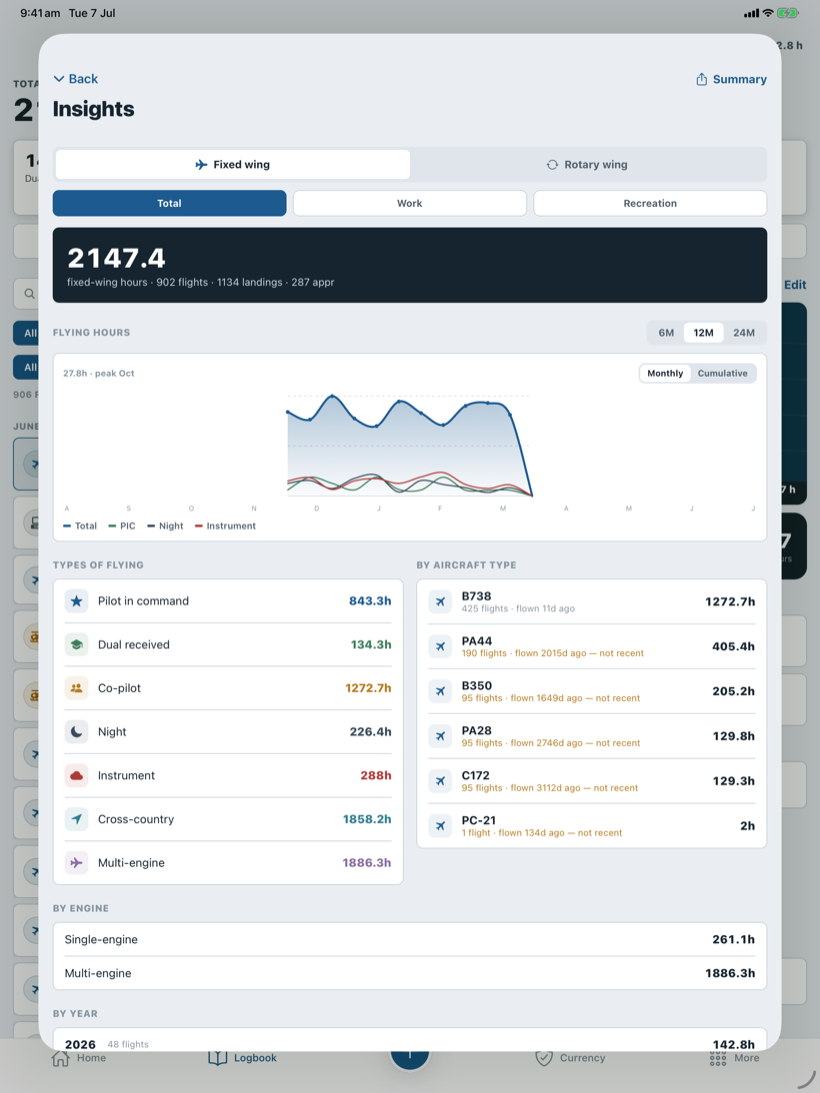Tap the airplane icon in Fixed wing
Screen dimensions: 820x1093
(x=202, y=165)
